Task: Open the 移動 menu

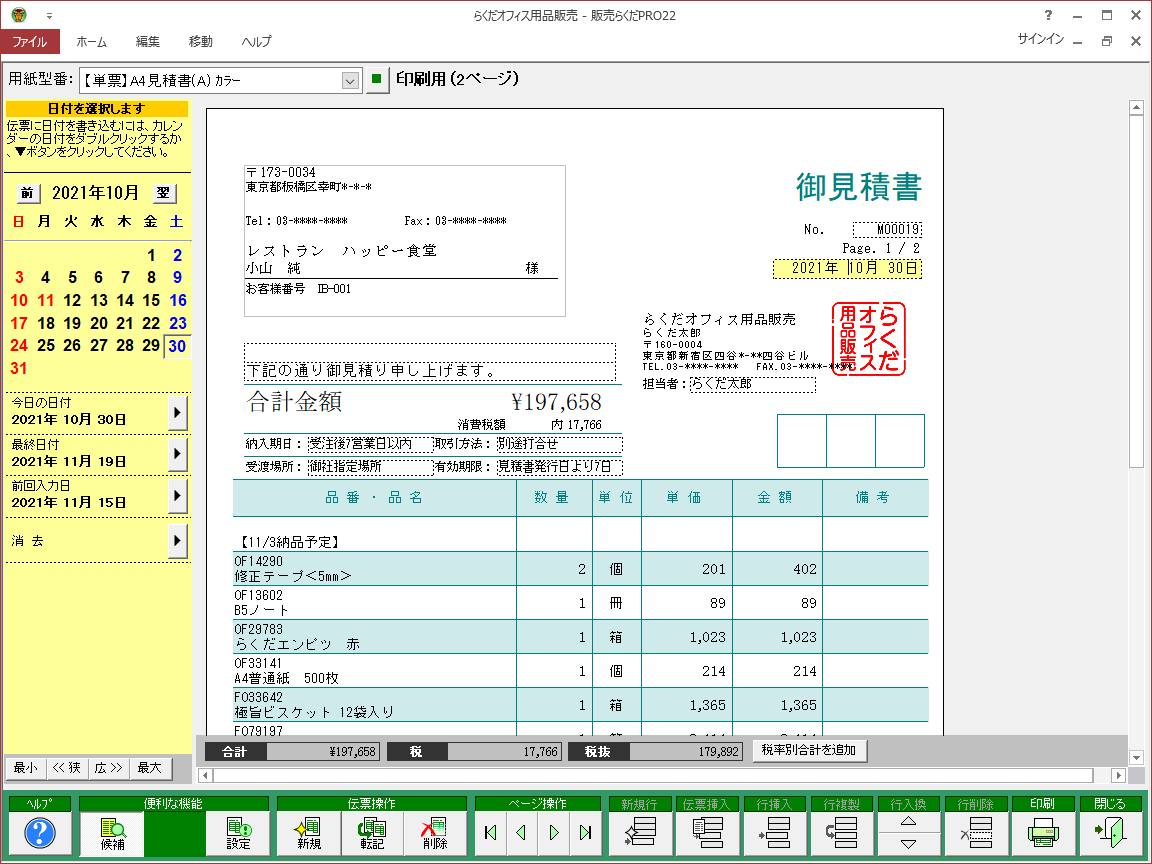Action: coord(201,42)
